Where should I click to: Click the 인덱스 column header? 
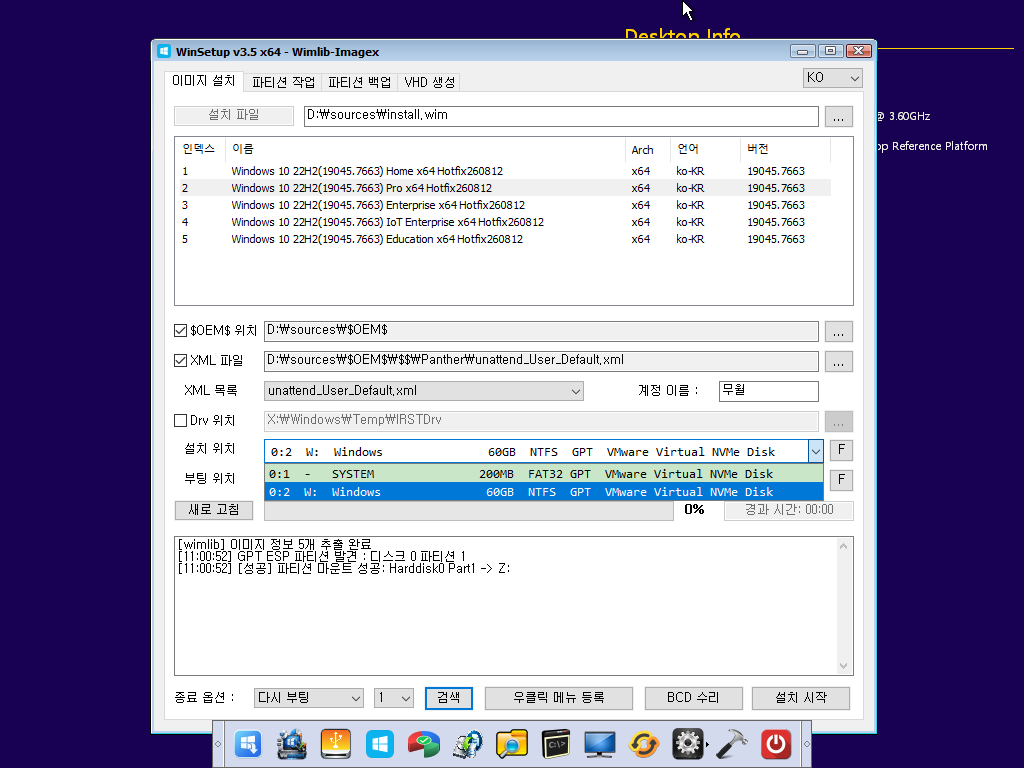click(200, 149)
